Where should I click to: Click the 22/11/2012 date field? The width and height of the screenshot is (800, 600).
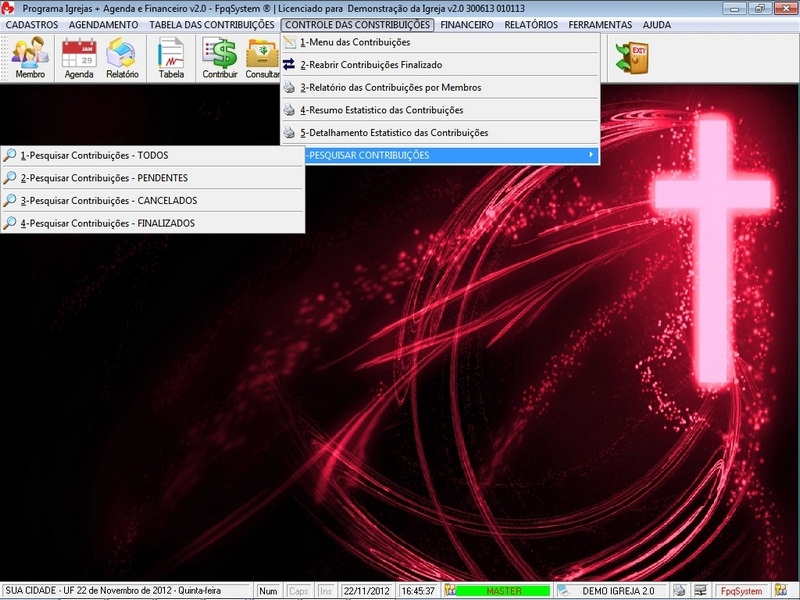click(366, 591)
